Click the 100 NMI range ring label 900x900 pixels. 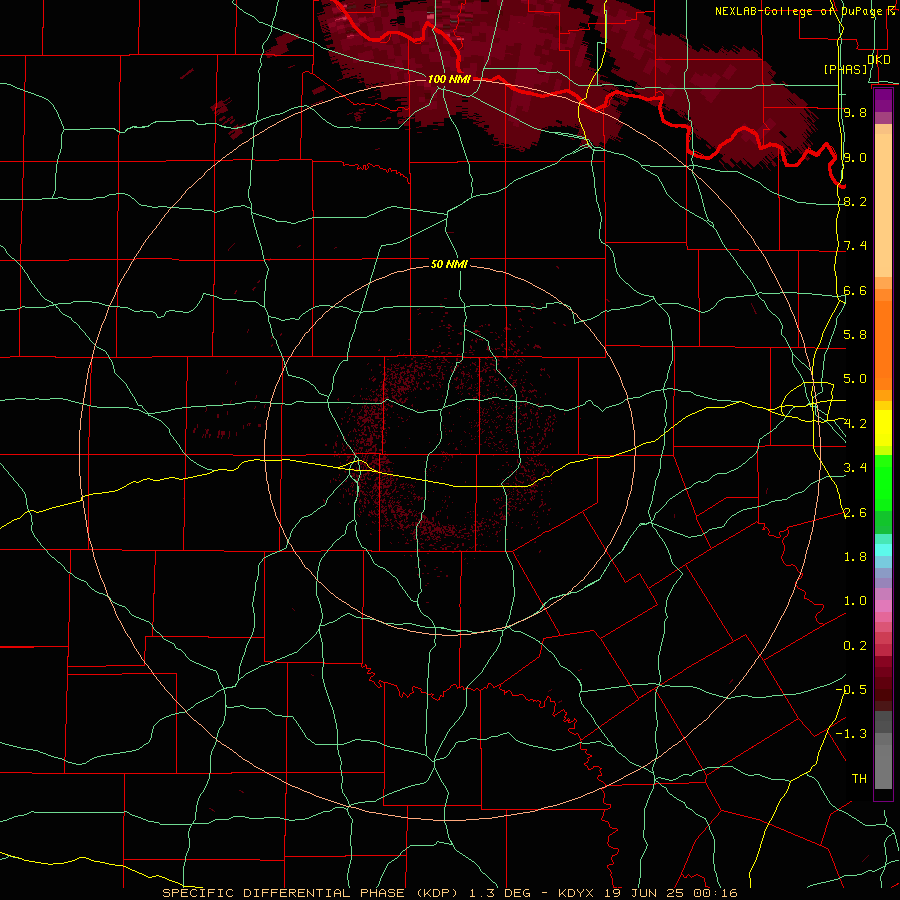(x=449, y=79)
